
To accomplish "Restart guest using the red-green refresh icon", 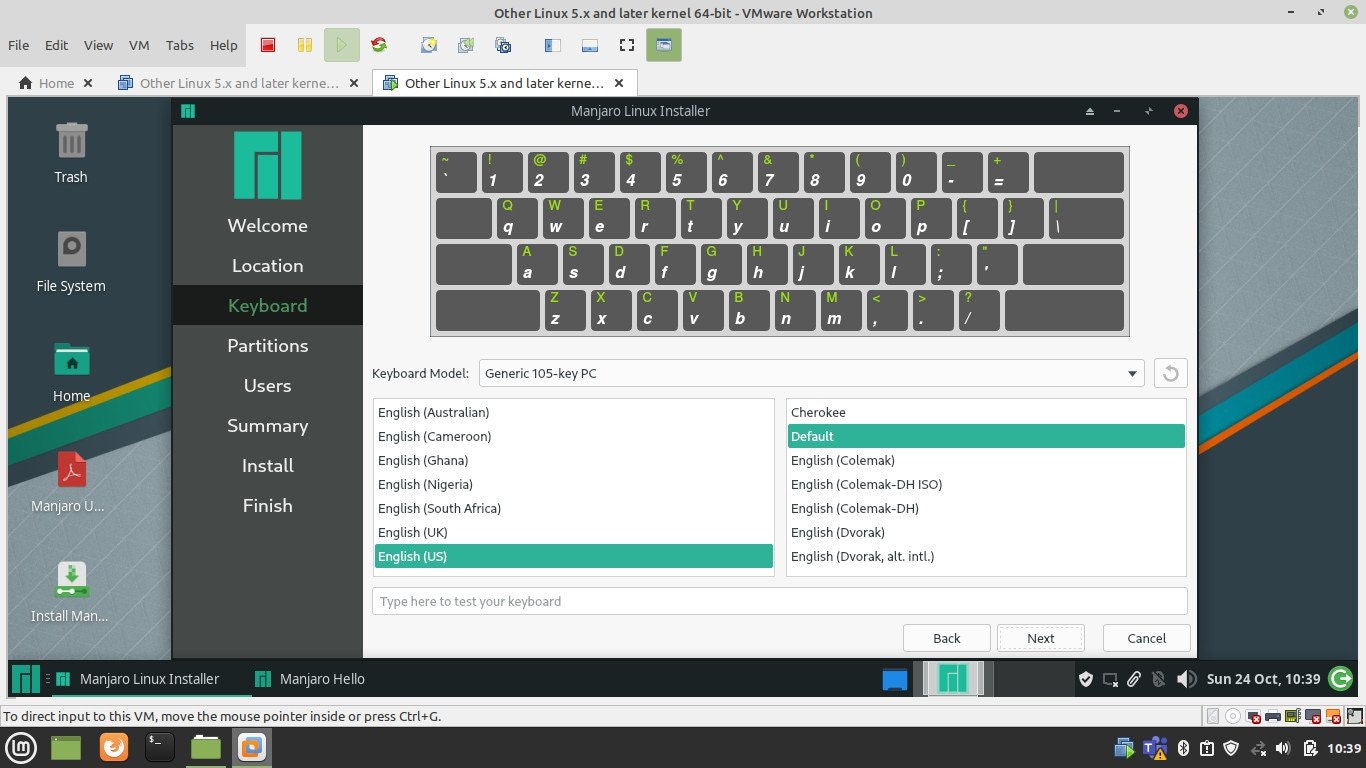I will click(x=378, y=45).
